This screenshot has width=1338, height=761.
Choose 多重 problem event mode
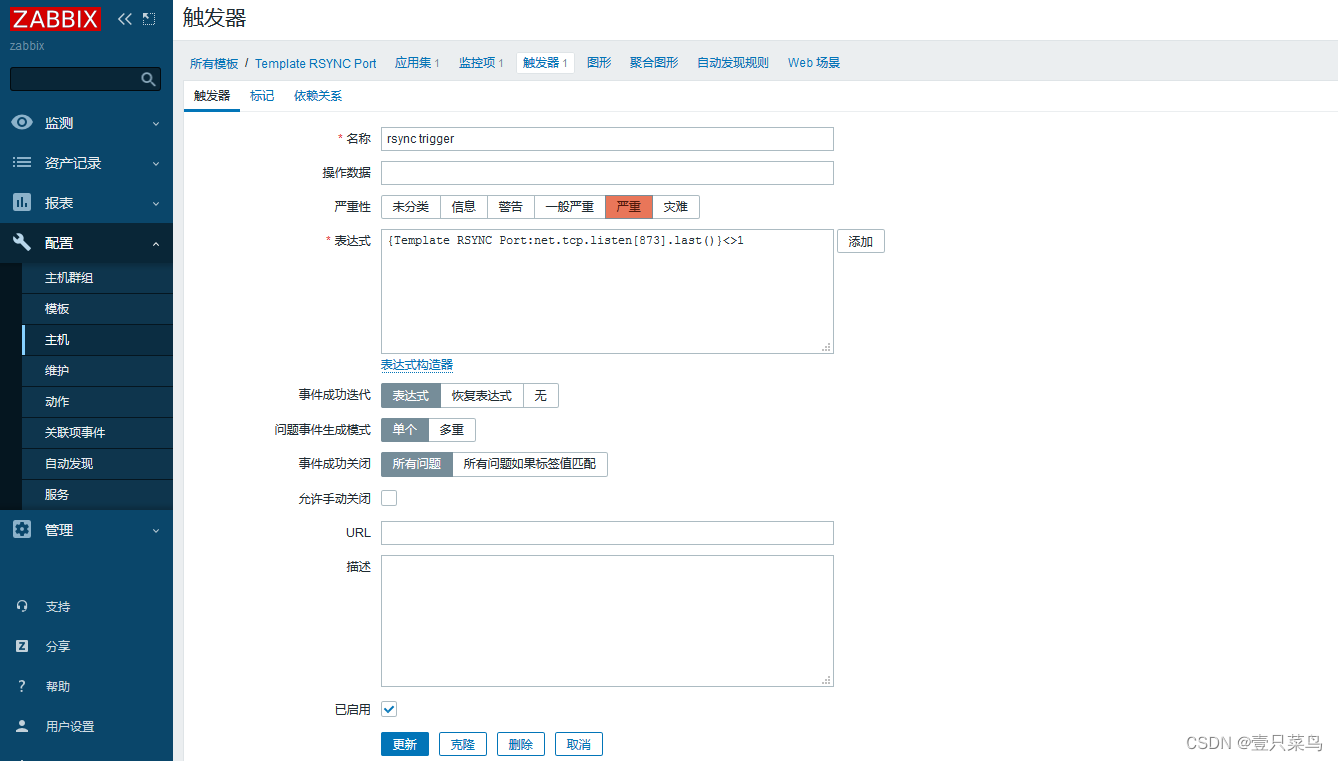[x=452, y=430]
